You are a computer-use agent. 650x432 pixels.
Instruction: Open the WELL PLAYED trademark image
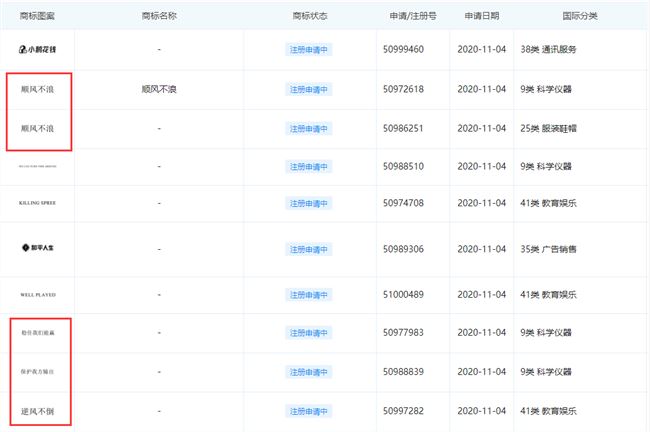(x=38, y=295)
